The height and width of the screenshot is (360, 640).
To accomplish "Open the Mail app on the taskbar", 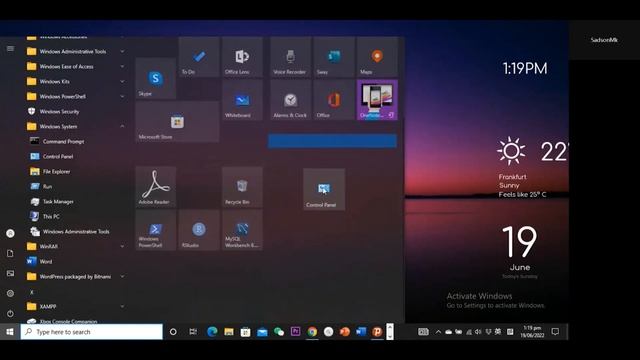I will pyautogui.click(x=262, y=332).
